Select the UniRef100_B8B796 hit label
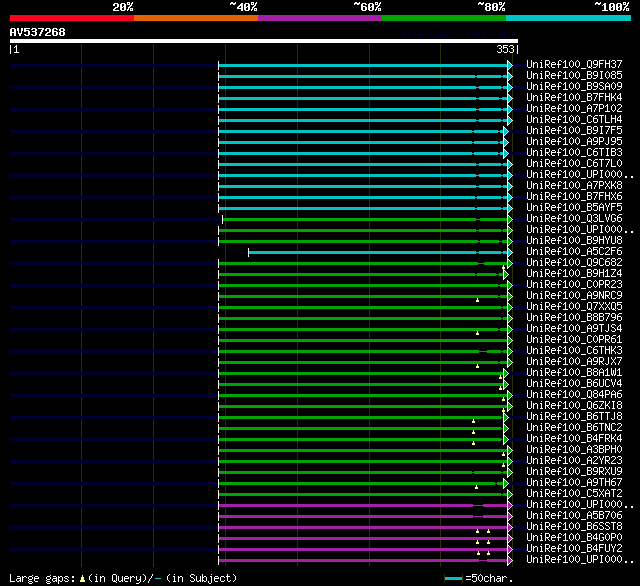640x586 pixels. 574,318
